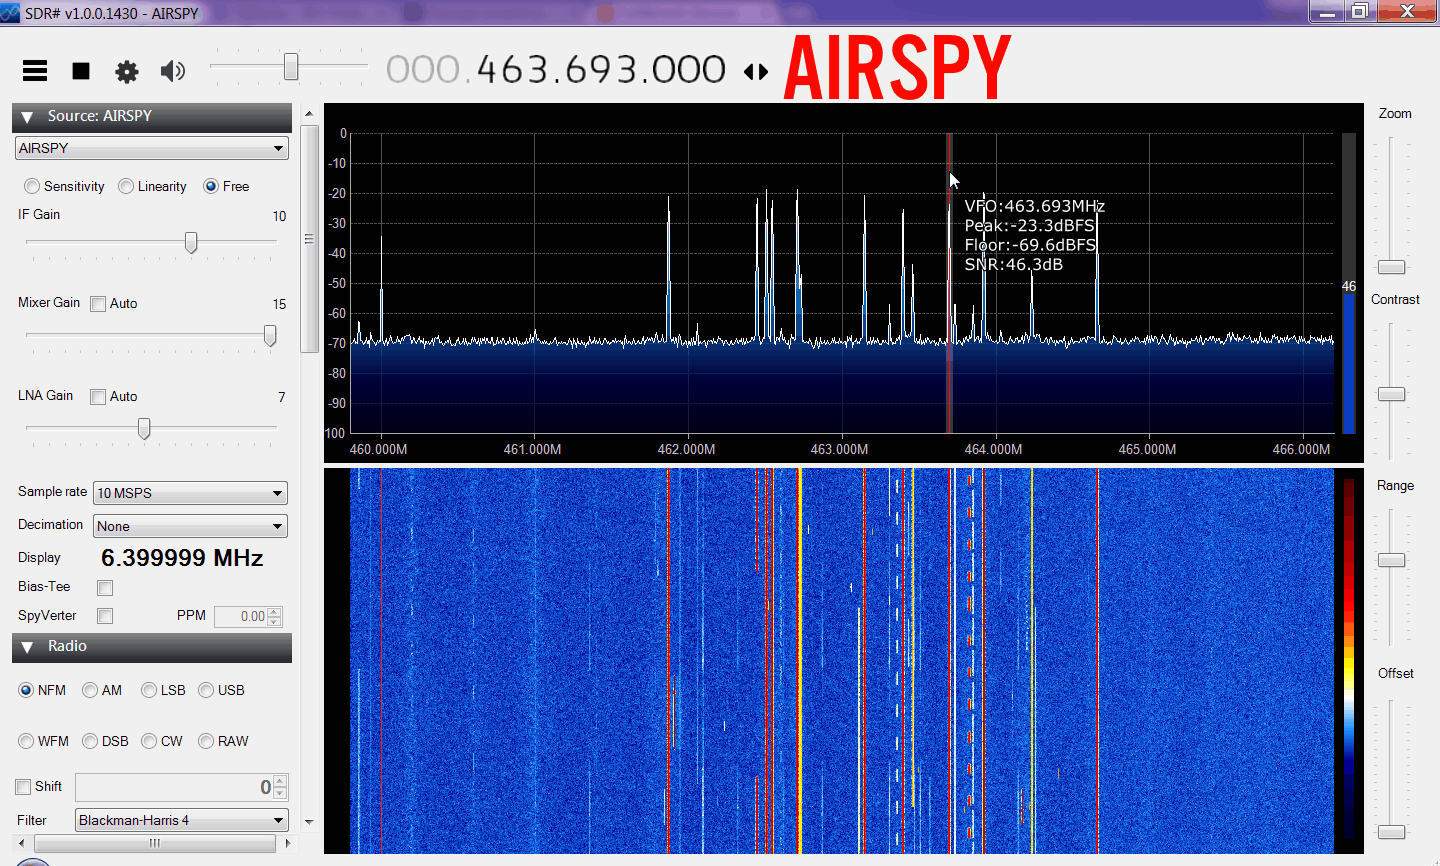Enable Mixer Gain Auto checkbox
1440x866 pixels.
pos(98,304)
